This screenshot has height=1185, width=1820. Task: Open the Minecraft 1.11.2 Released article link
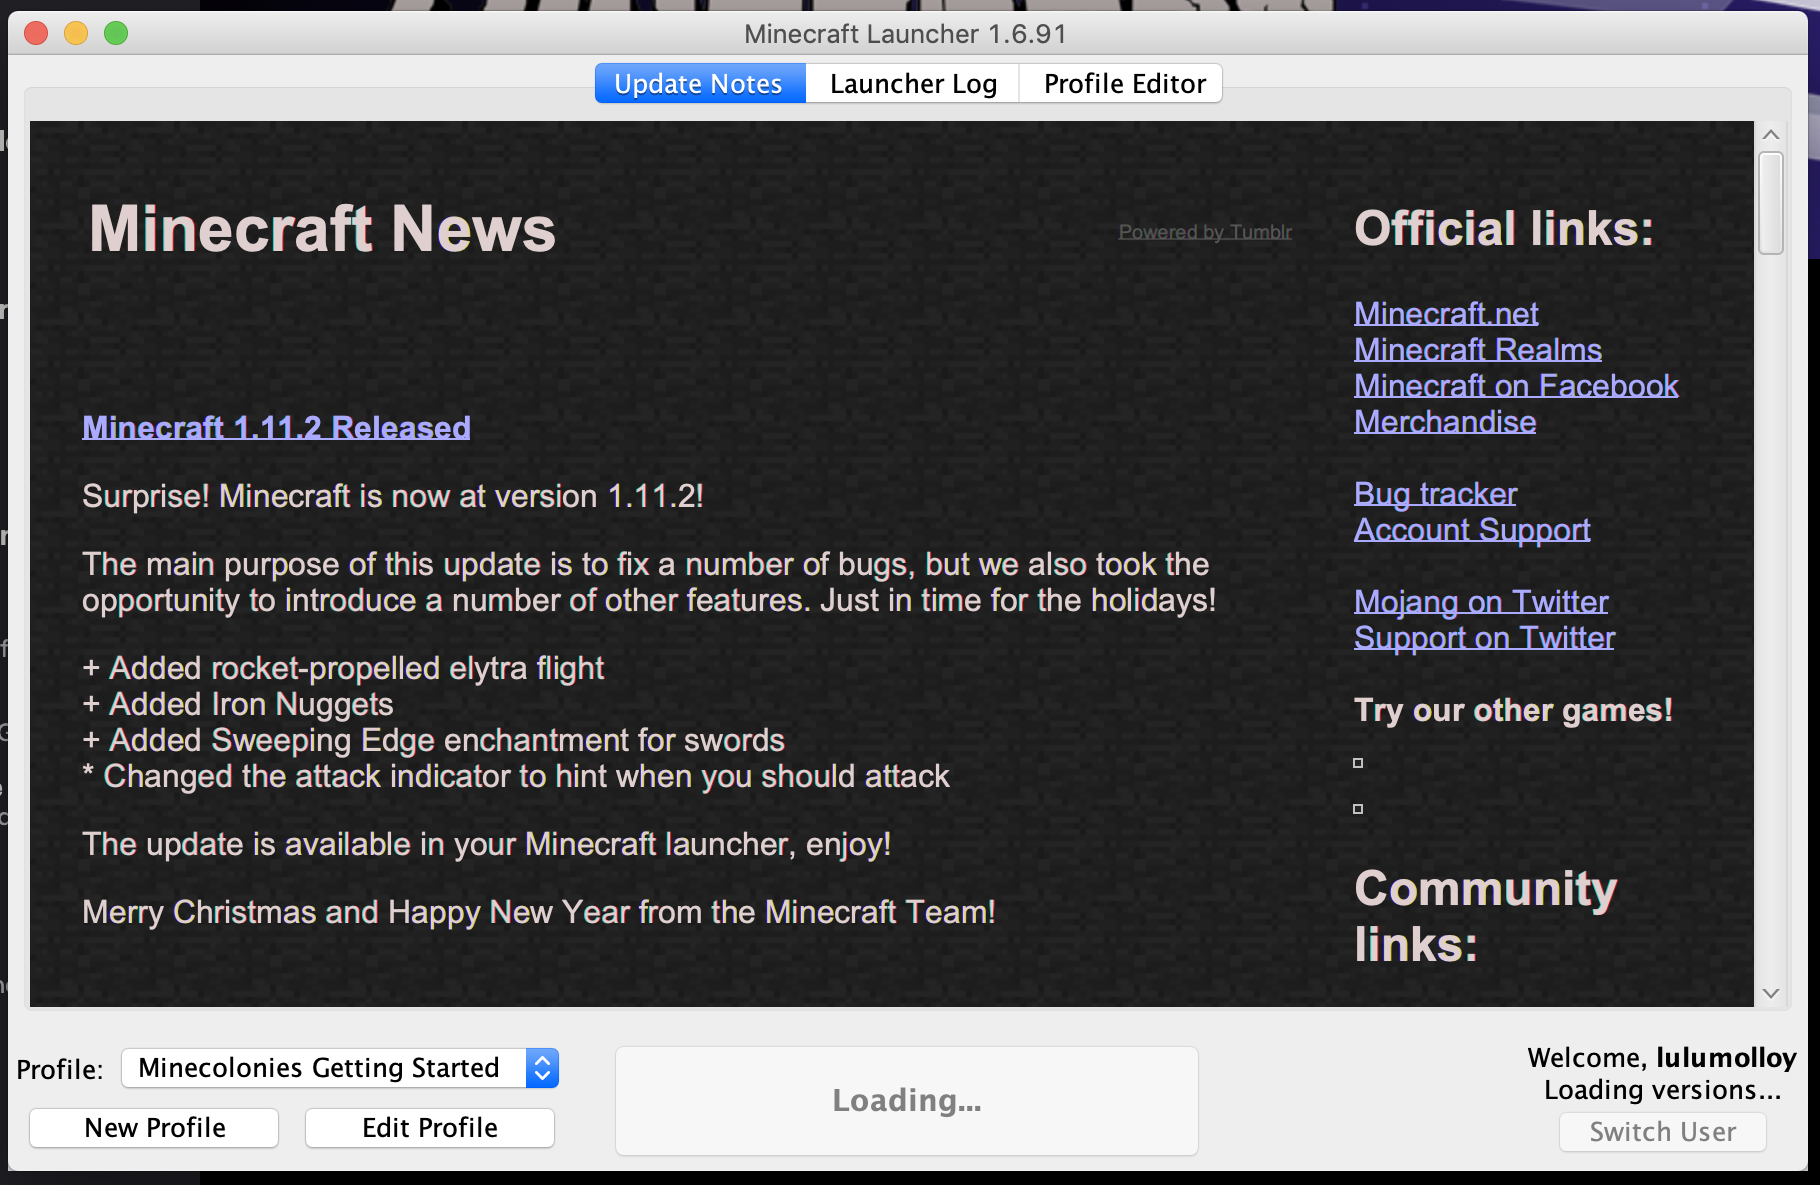276,428
